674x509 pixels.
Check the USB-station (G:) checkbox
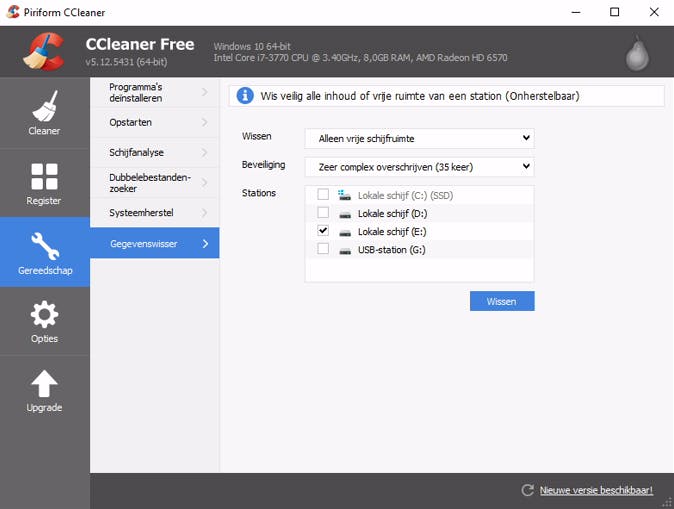tap(323, 248)
